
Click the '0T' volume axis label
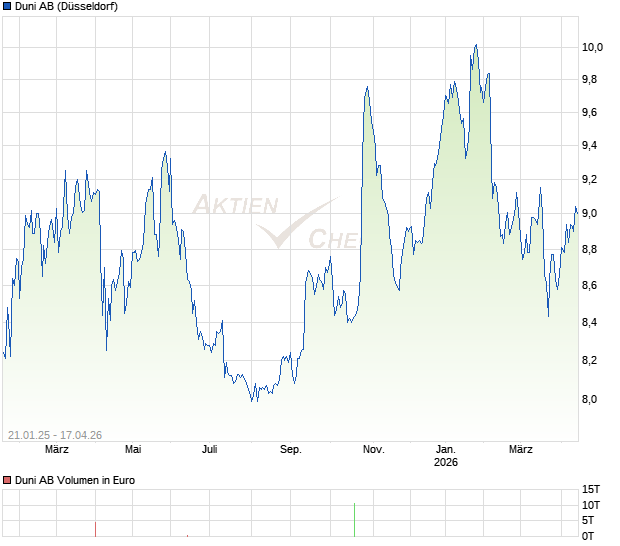pyautogui.click(x=588, y=536)
